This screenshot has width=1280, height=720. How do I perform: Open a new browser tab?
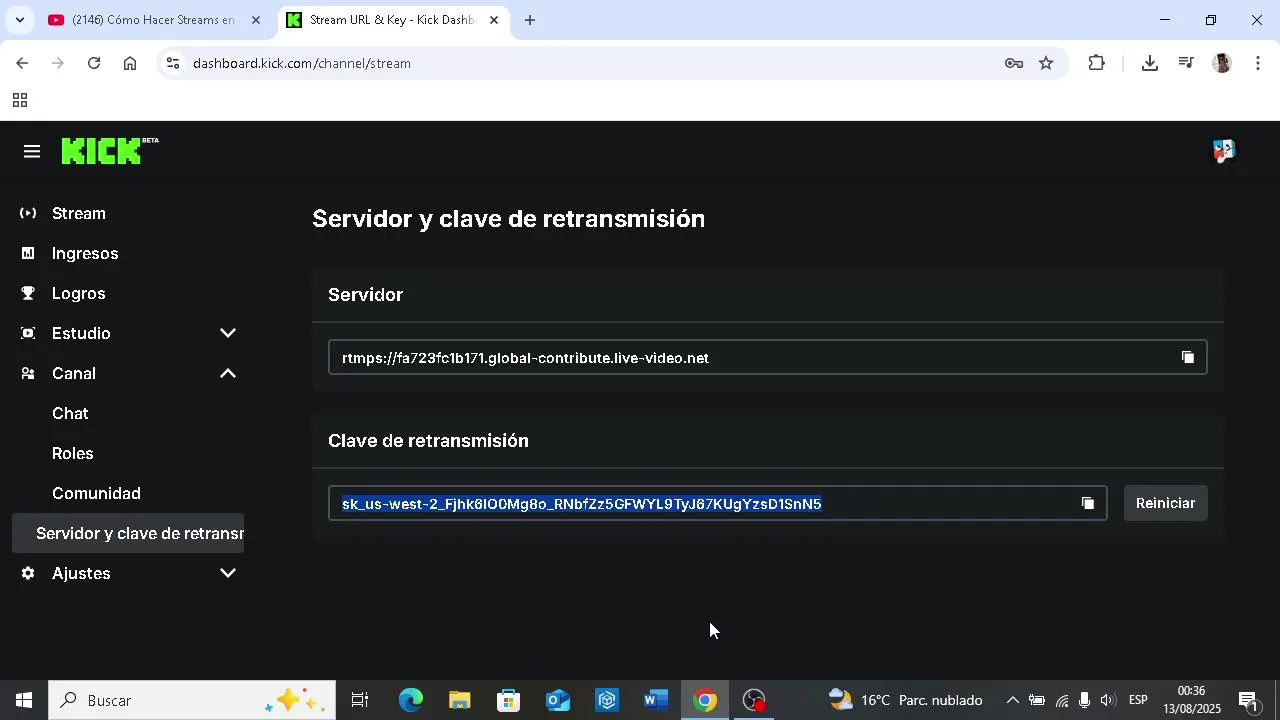[530, 20]
